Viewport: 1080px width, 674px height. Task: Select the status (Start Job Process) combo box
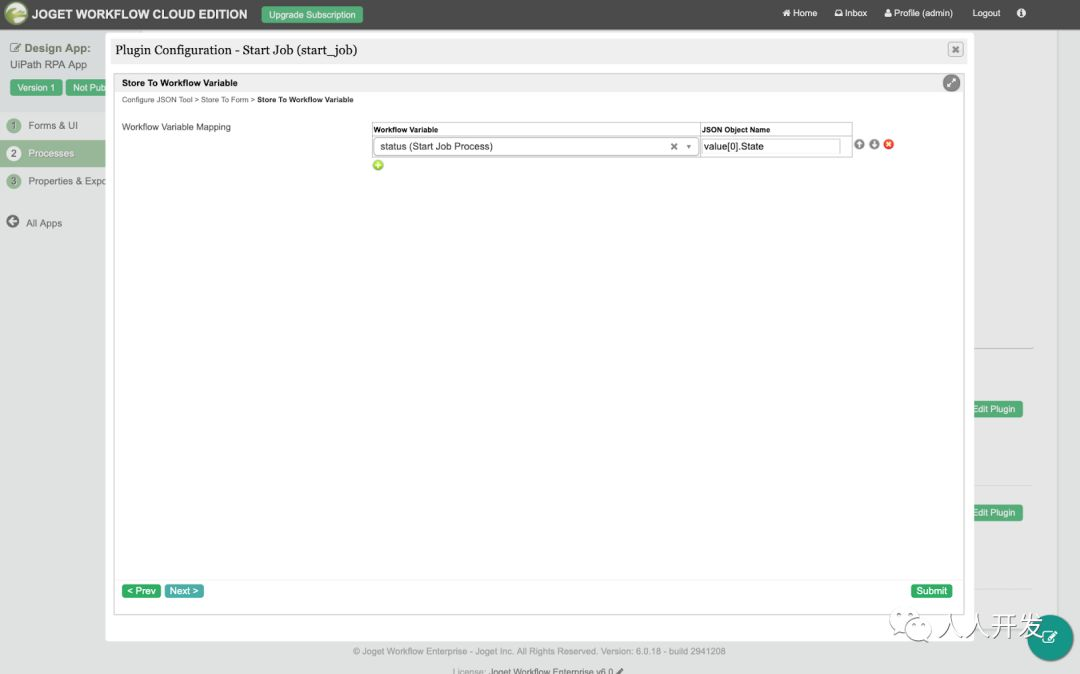[x=535, y=147]
